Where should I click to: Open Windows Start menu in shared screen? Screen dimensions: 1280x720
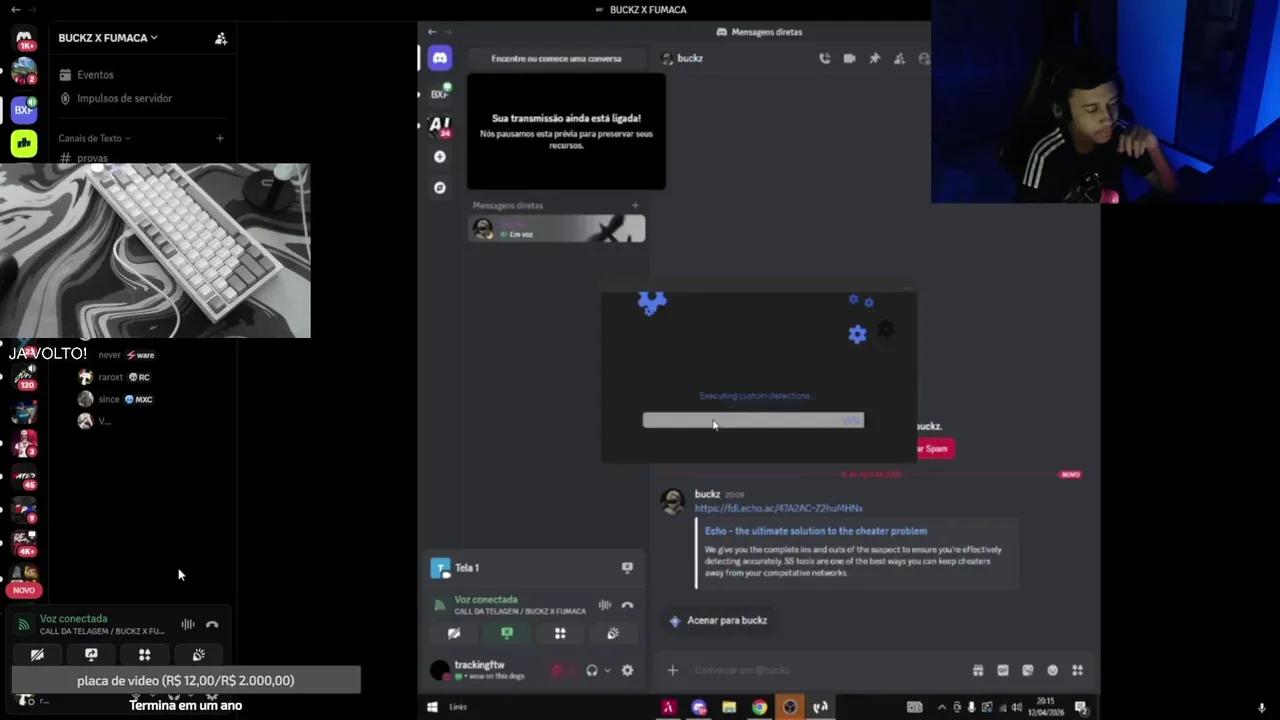tap(432, 707)
